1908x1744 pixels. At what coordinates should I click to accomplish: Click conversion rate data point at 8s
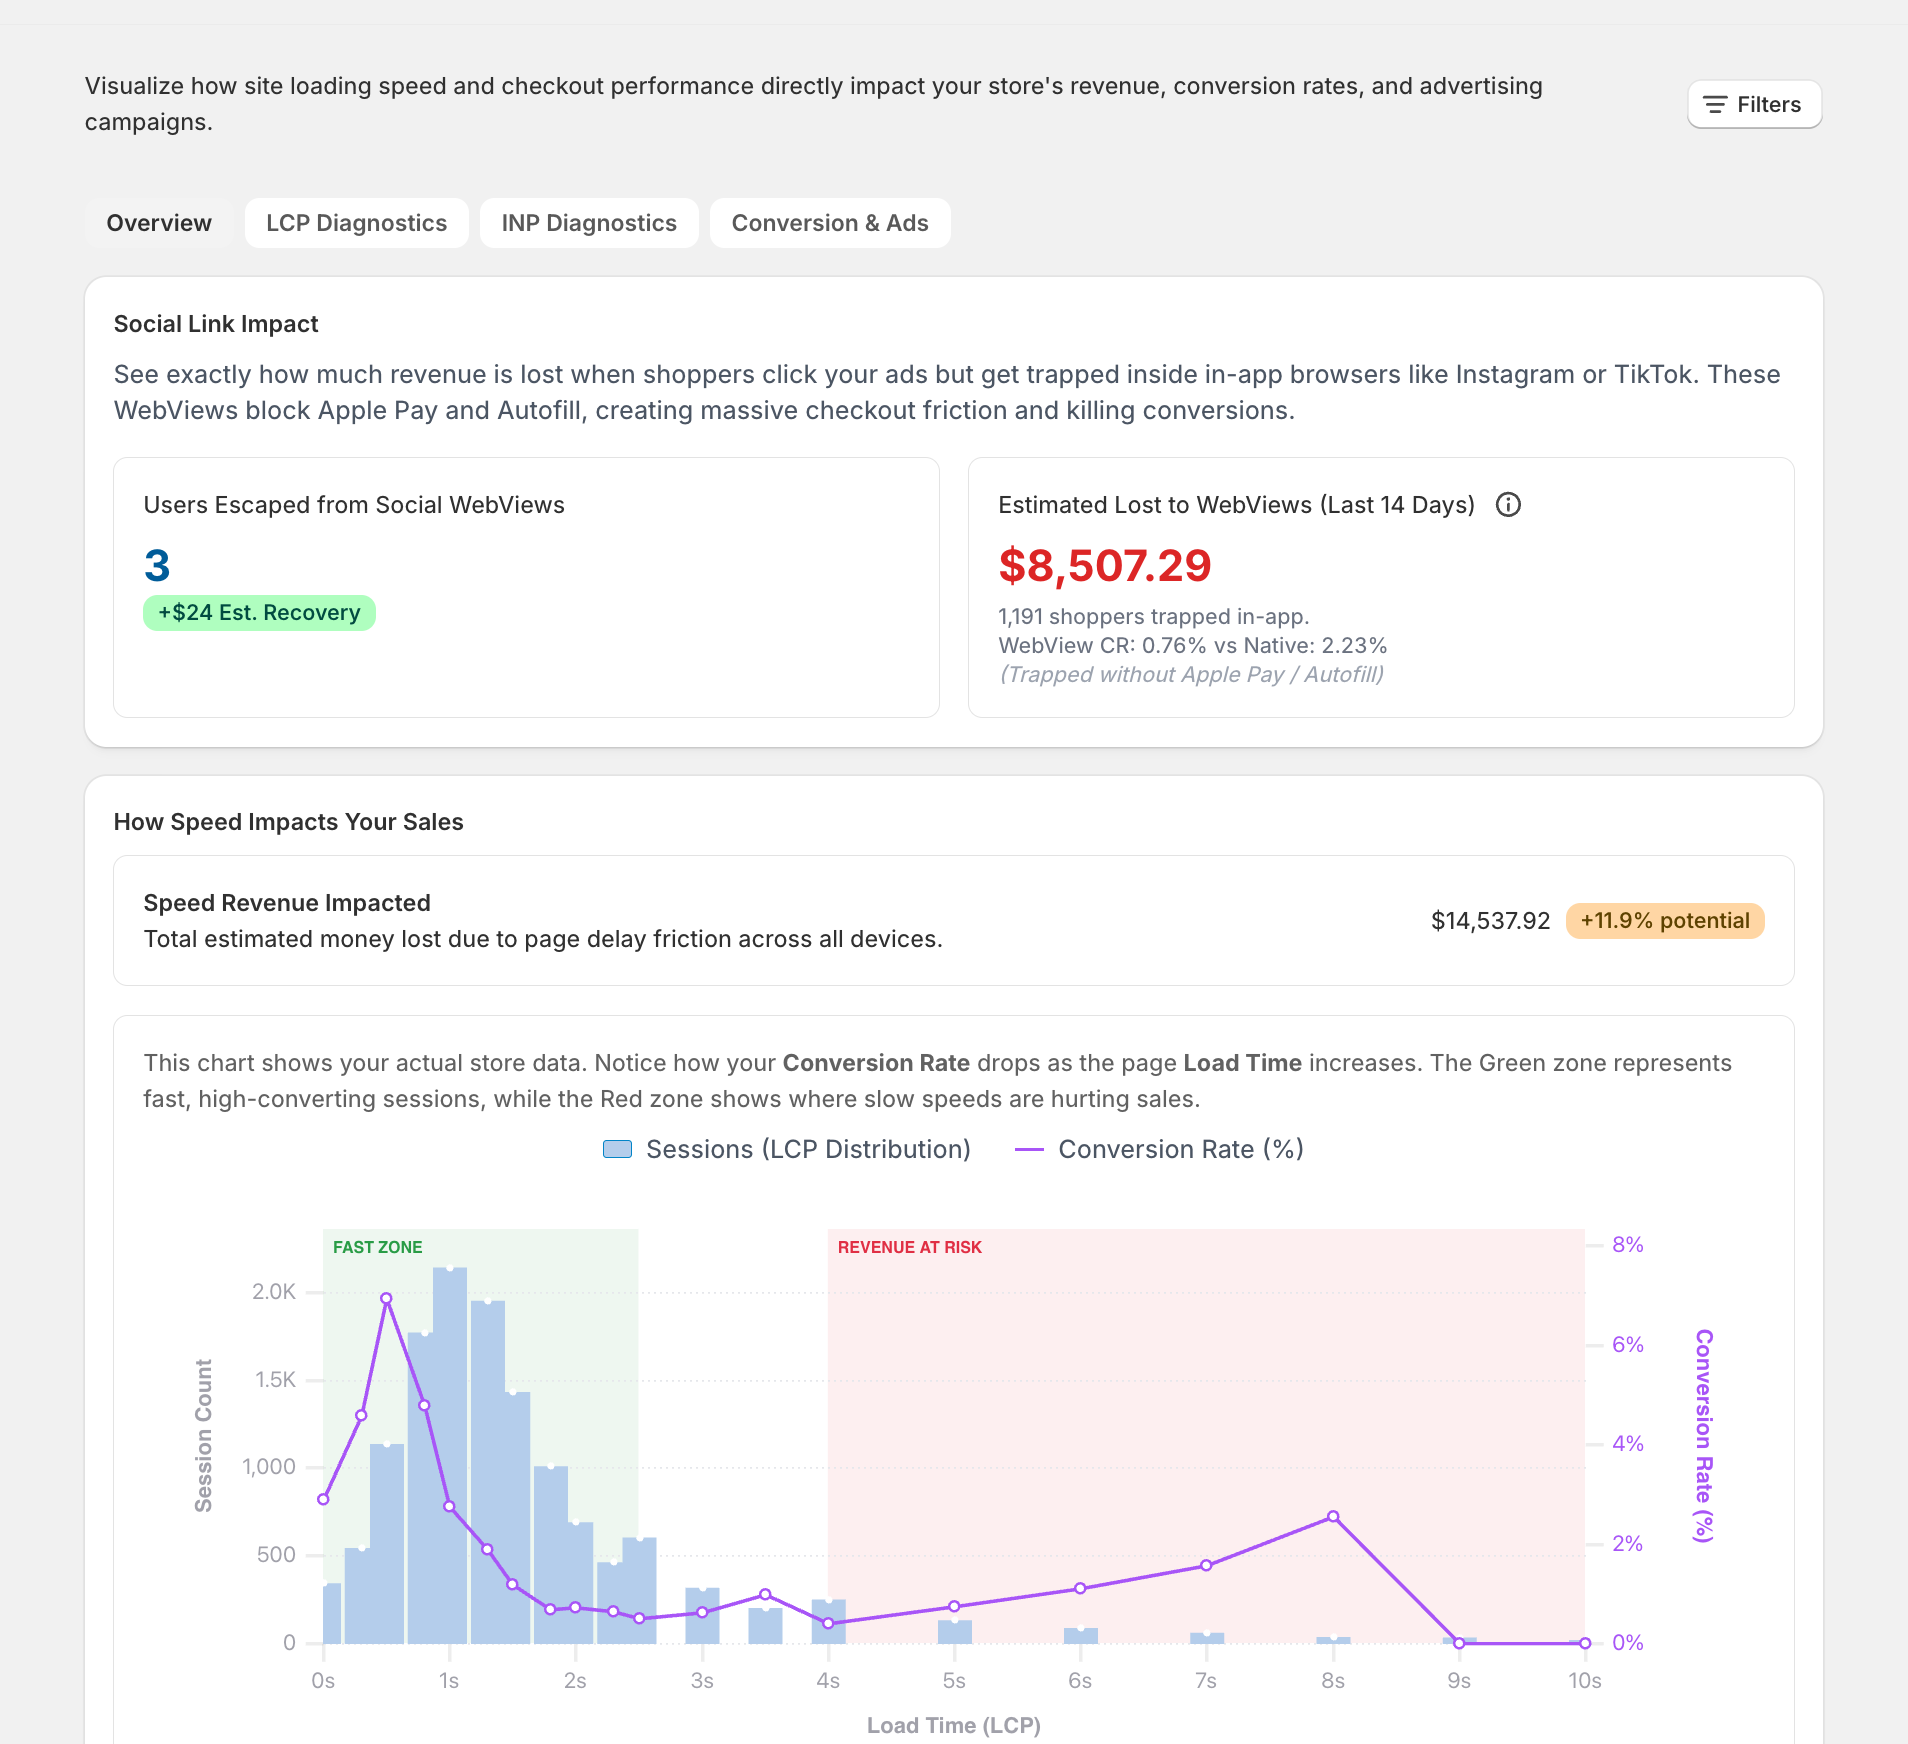(x=1333, y=1517)
